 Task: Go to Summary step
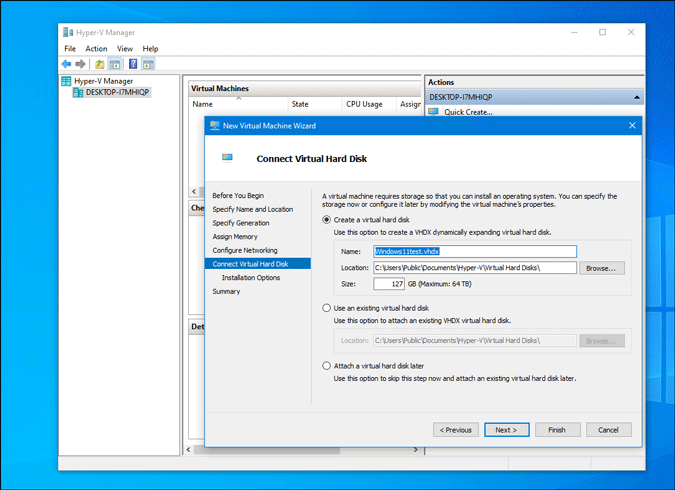226,292
